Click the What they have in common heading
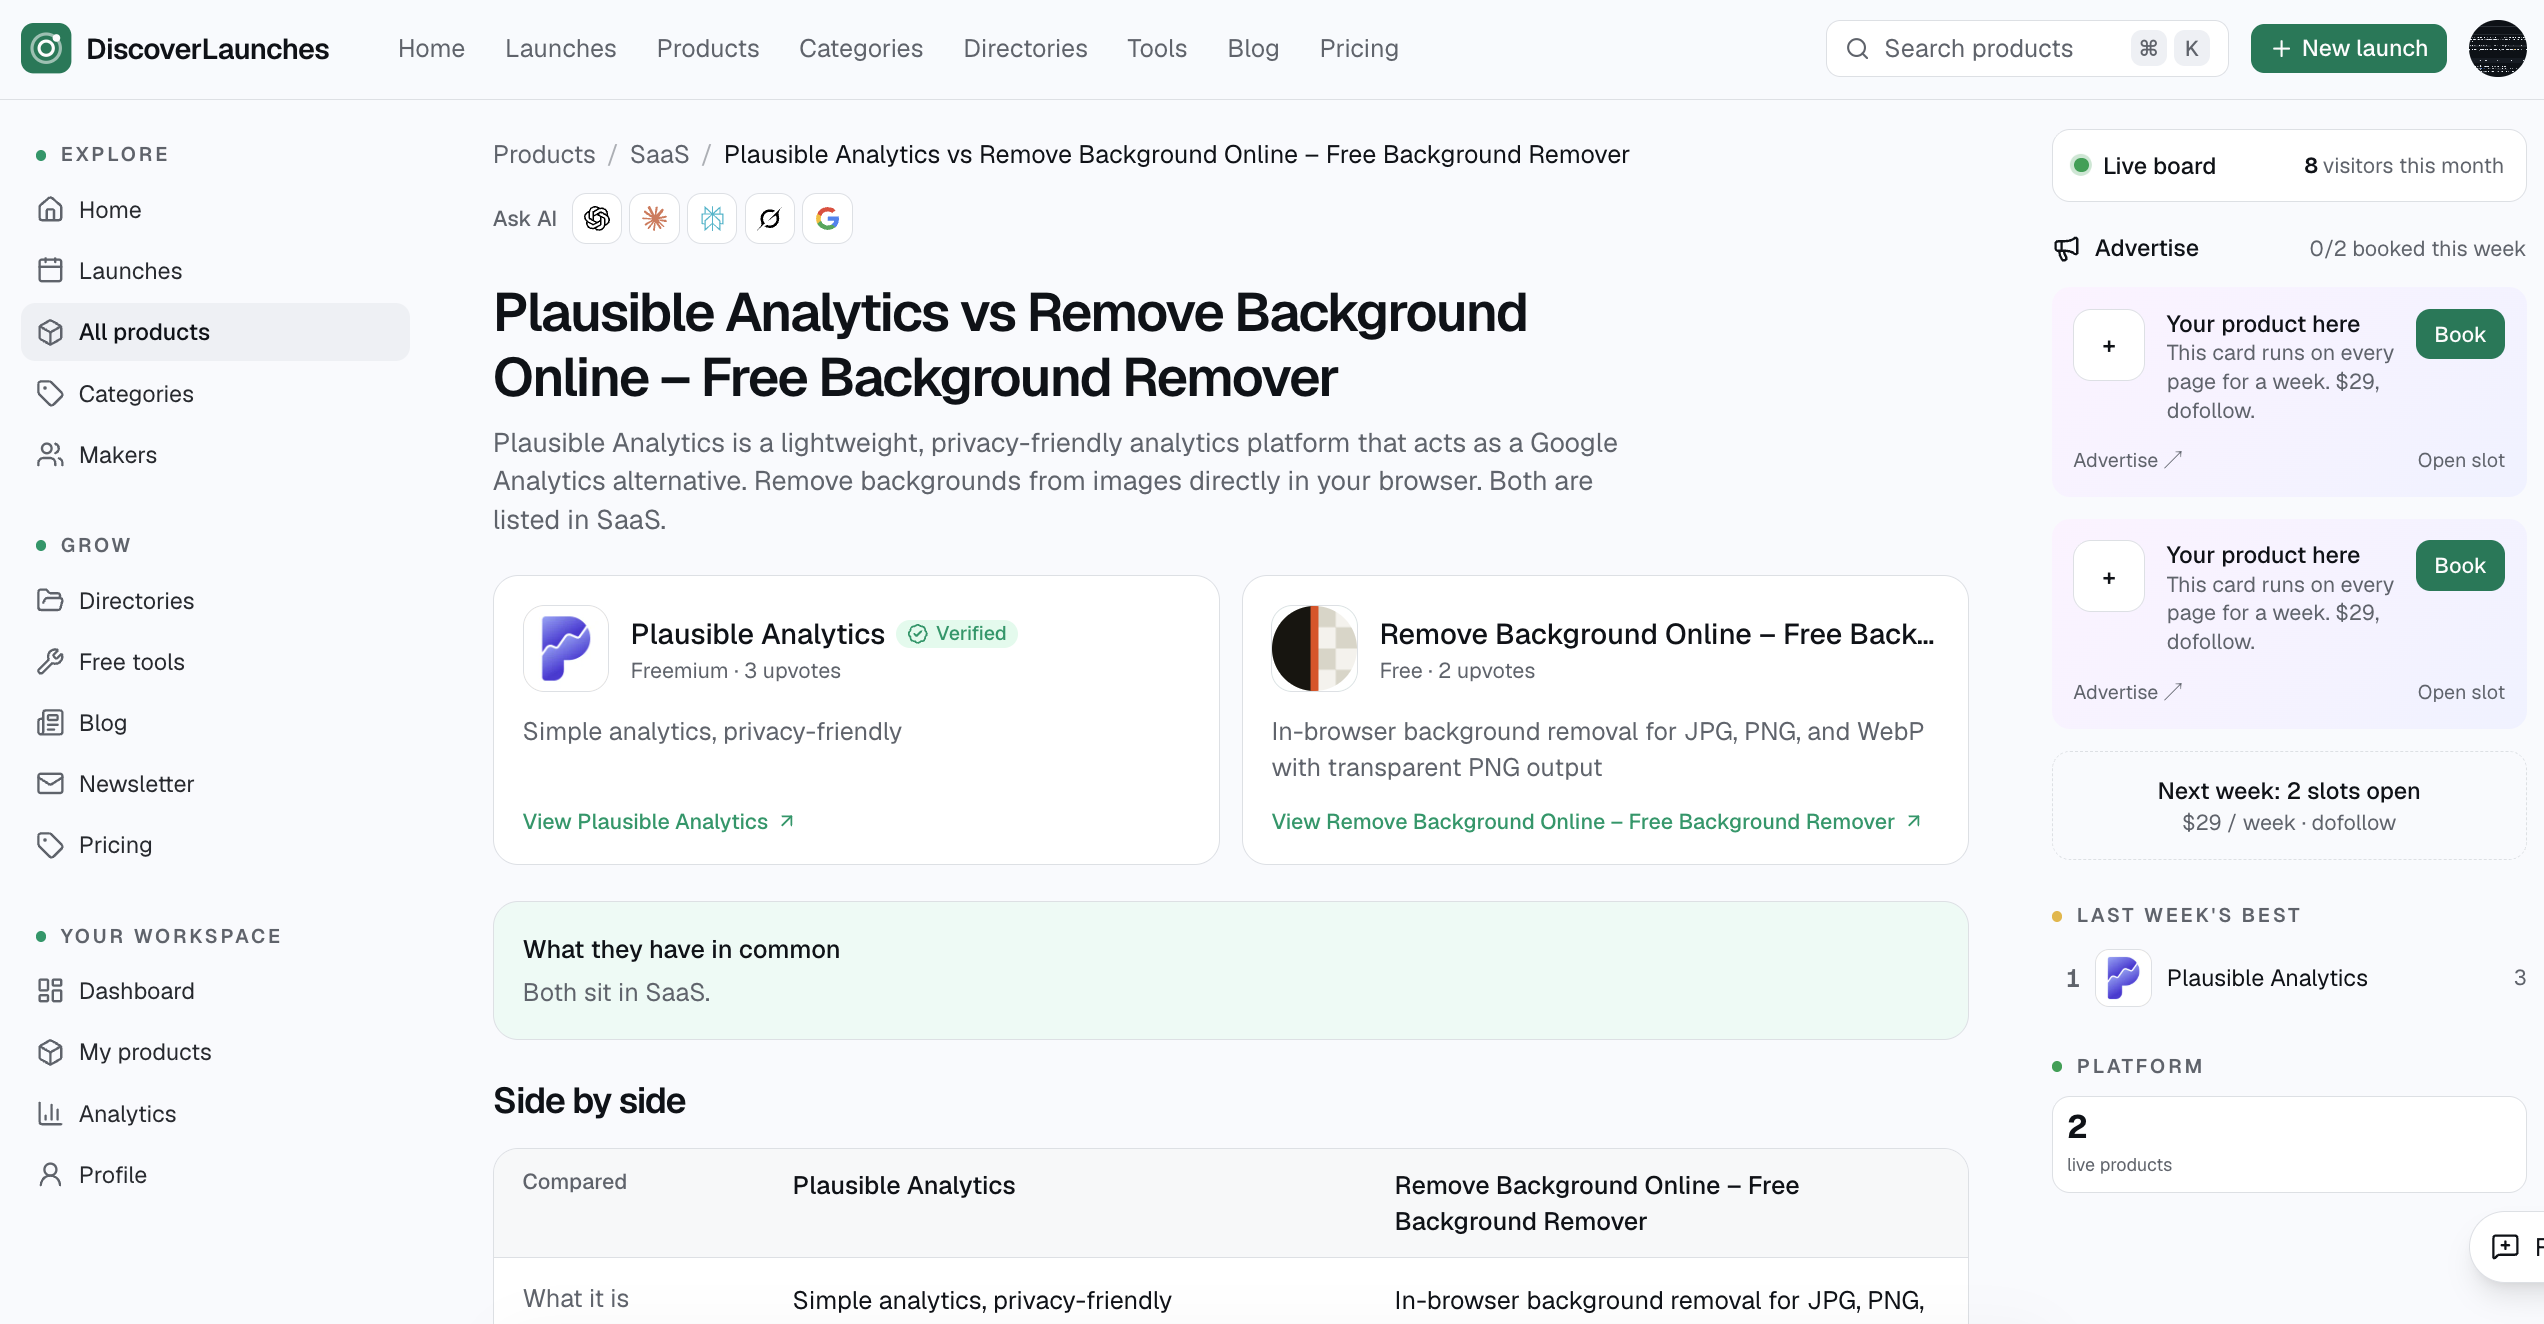 tap(682, 949)
